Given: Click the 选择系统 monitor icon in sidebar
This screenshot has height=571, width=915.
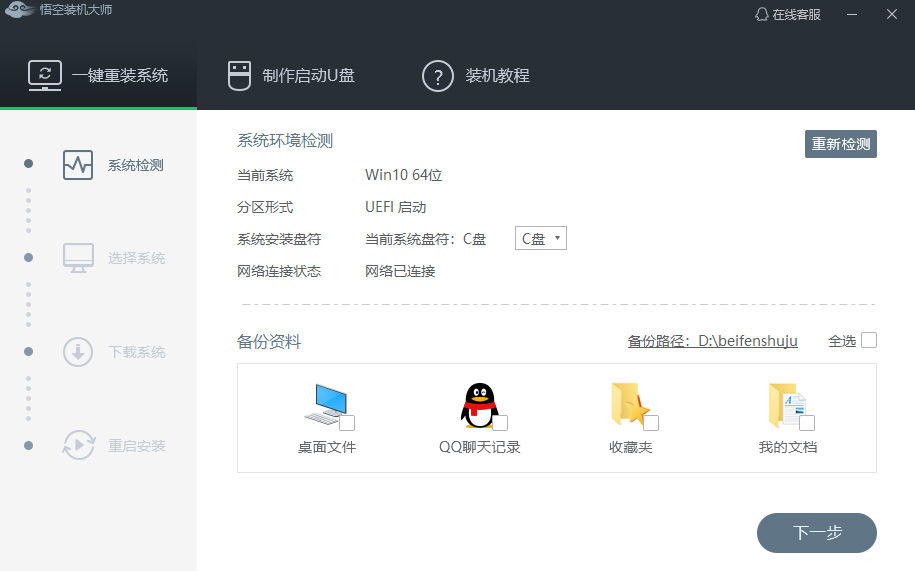Looking at the screenshot, I should pos(78,258).
